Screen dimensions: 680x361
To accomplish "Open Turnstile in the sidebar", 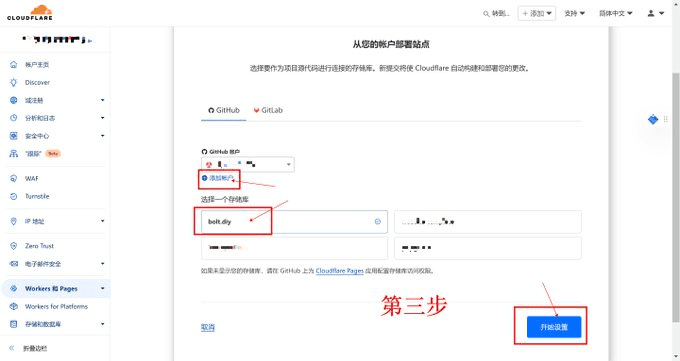I will click(37, 196).
